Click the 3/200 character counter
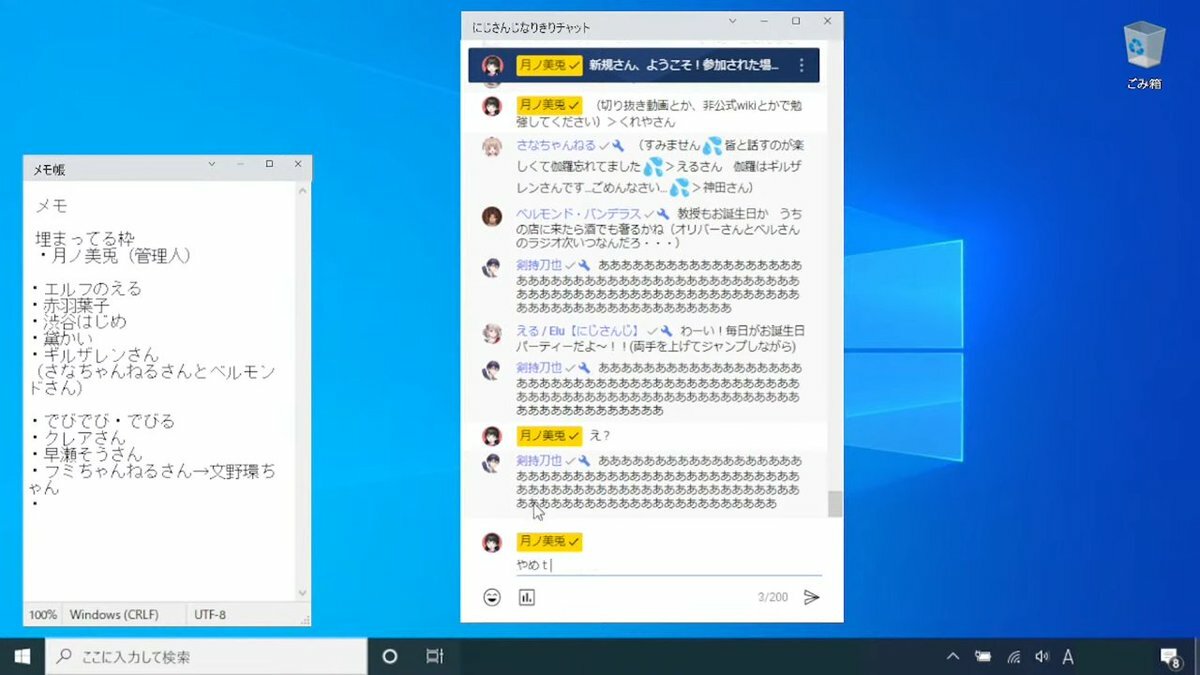This screenshot has width=1200, height=675. [x=773, y=597]
